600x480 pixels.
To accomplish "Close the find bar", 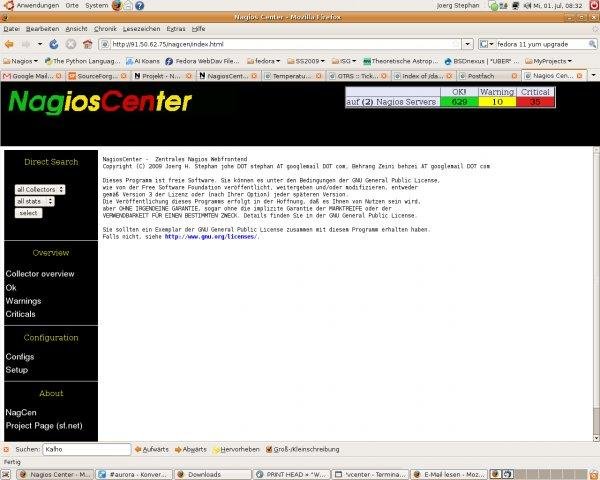I will (x=6, y=449).
